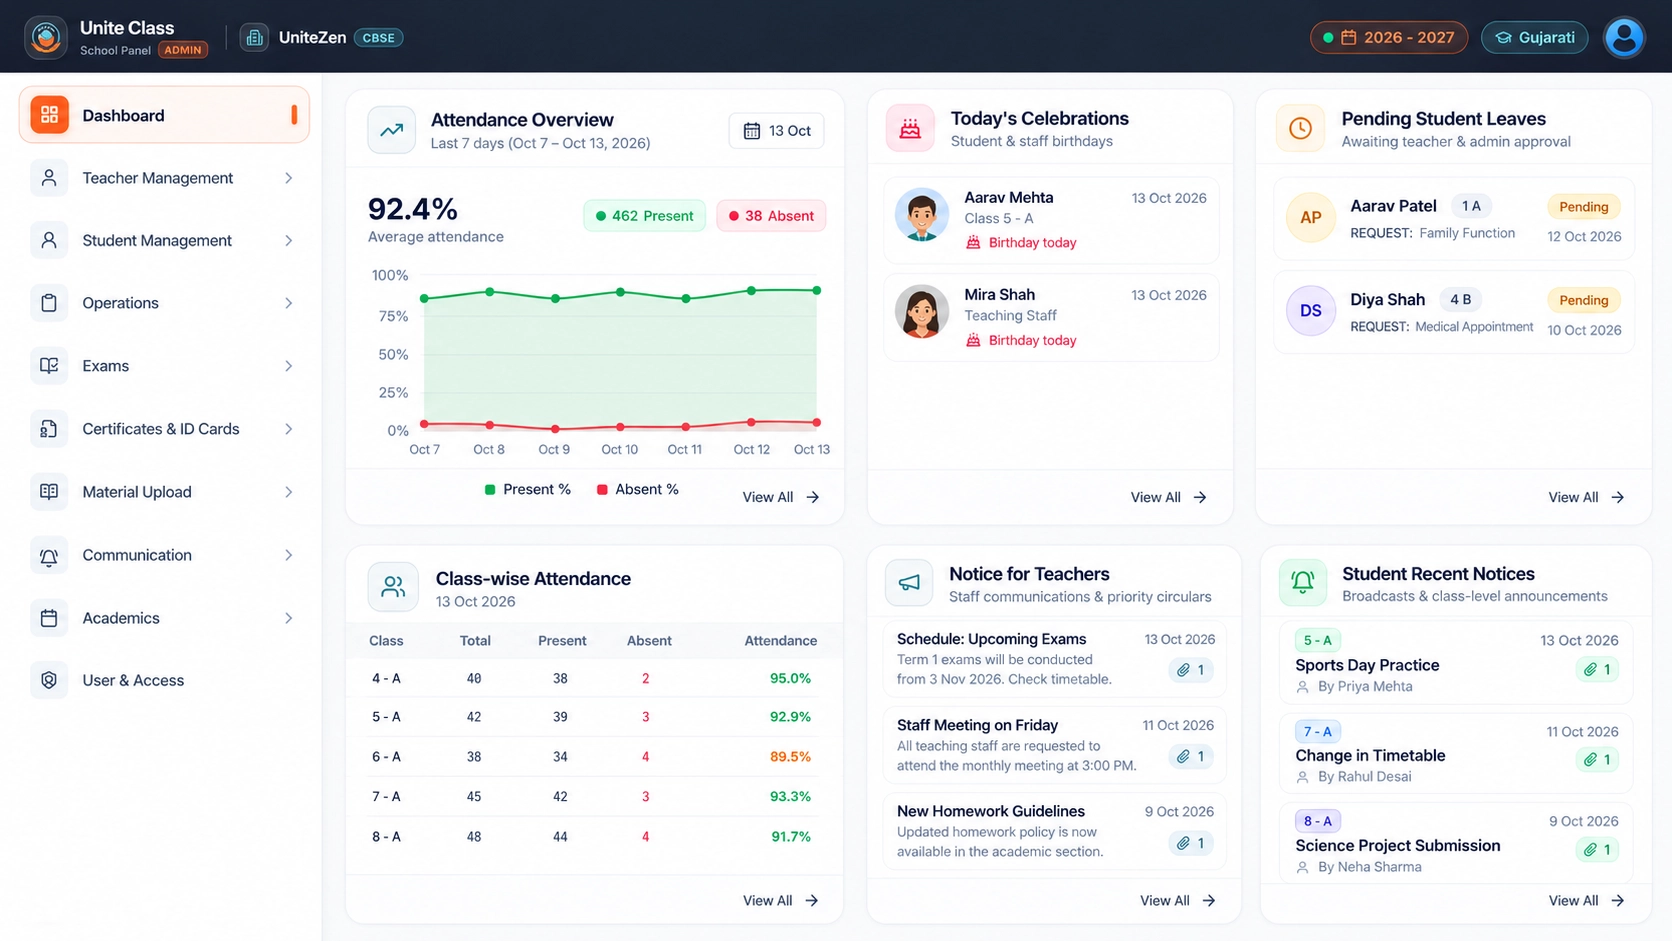Click View All in Attendance Overview
The width and height of the screenshot is (1672, 941).
click(780, 497)
